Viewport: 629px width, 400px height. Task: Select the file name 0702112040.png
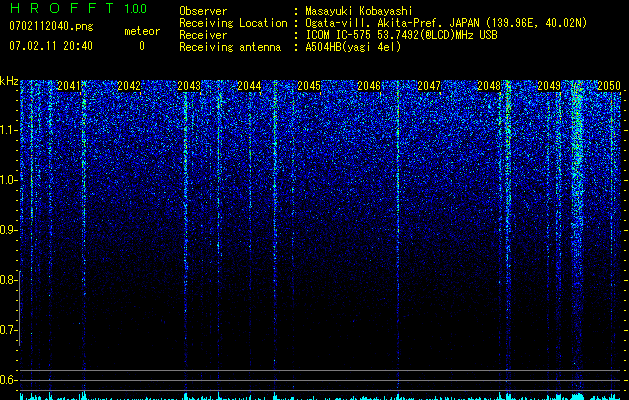click(51, 27)
